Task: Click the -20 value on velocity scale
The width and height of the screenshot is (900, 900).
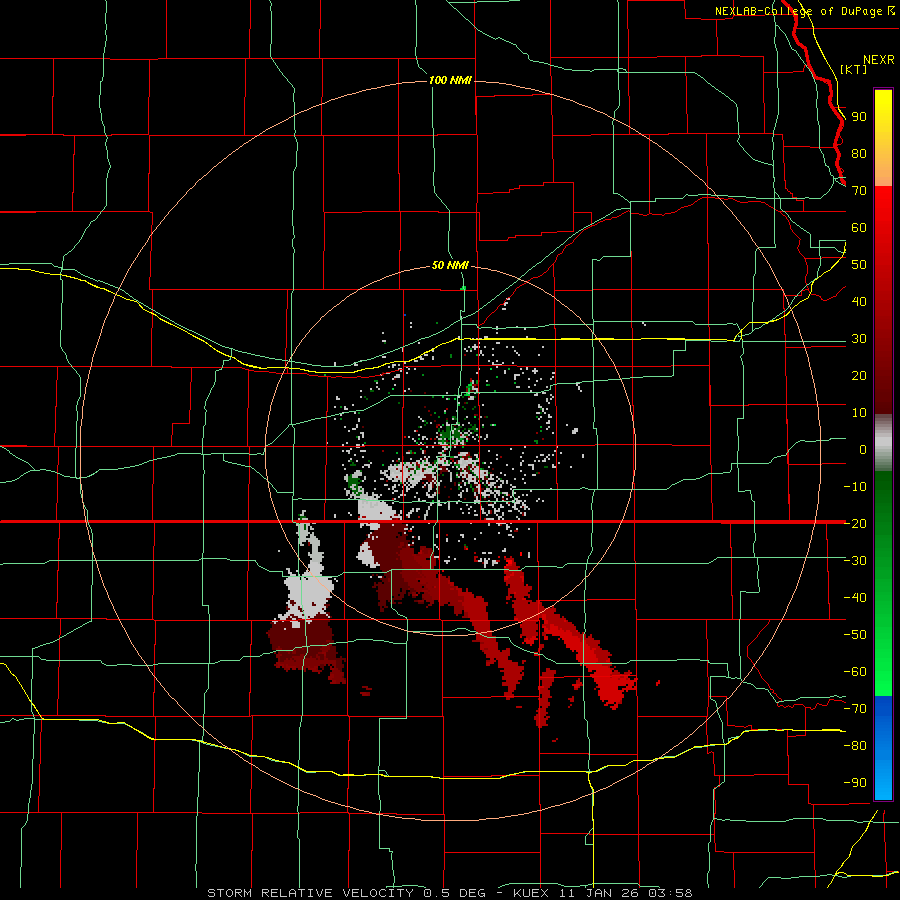Action: (x=855, y=523)
